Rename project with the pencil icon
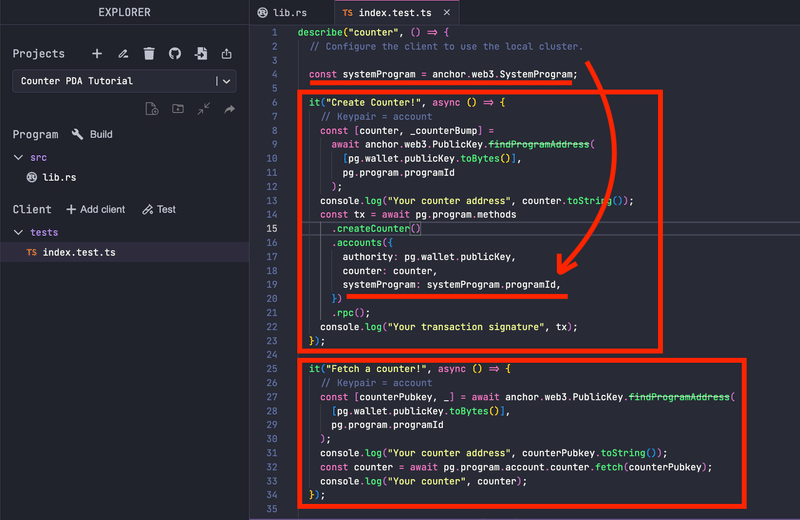Viewport: 800px width, 520px height. point(123,54)
